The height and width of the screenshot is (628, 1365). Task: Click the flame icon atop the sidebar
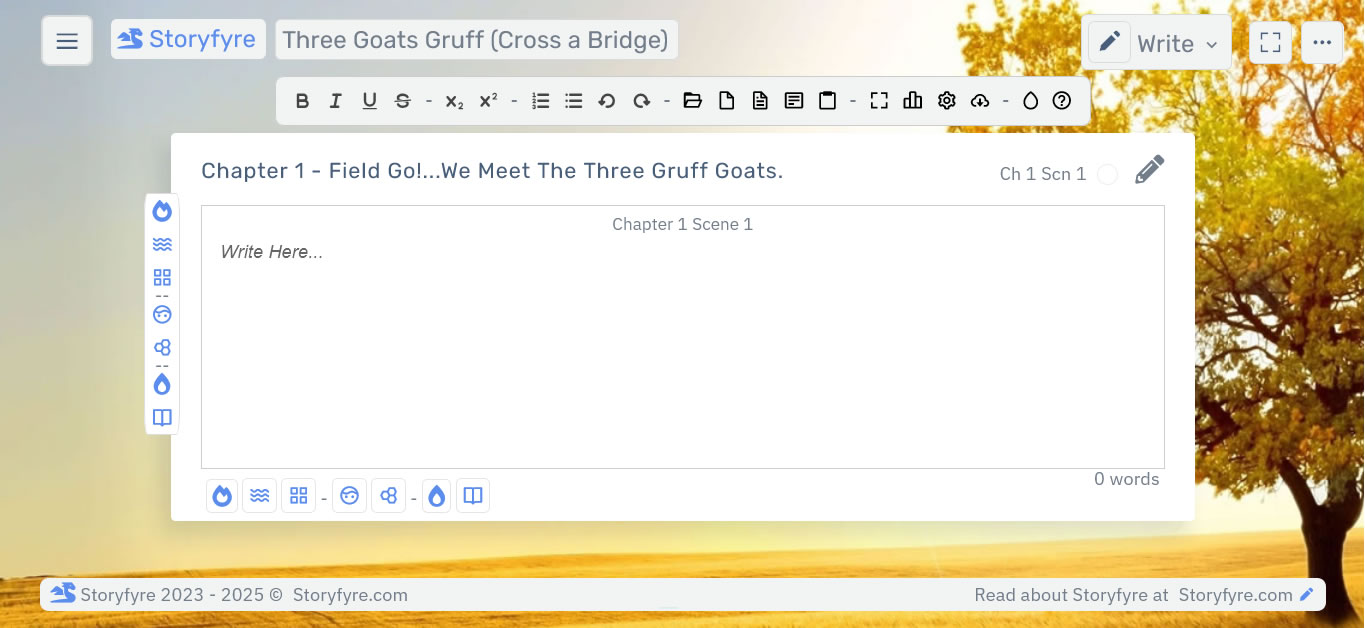162,211
